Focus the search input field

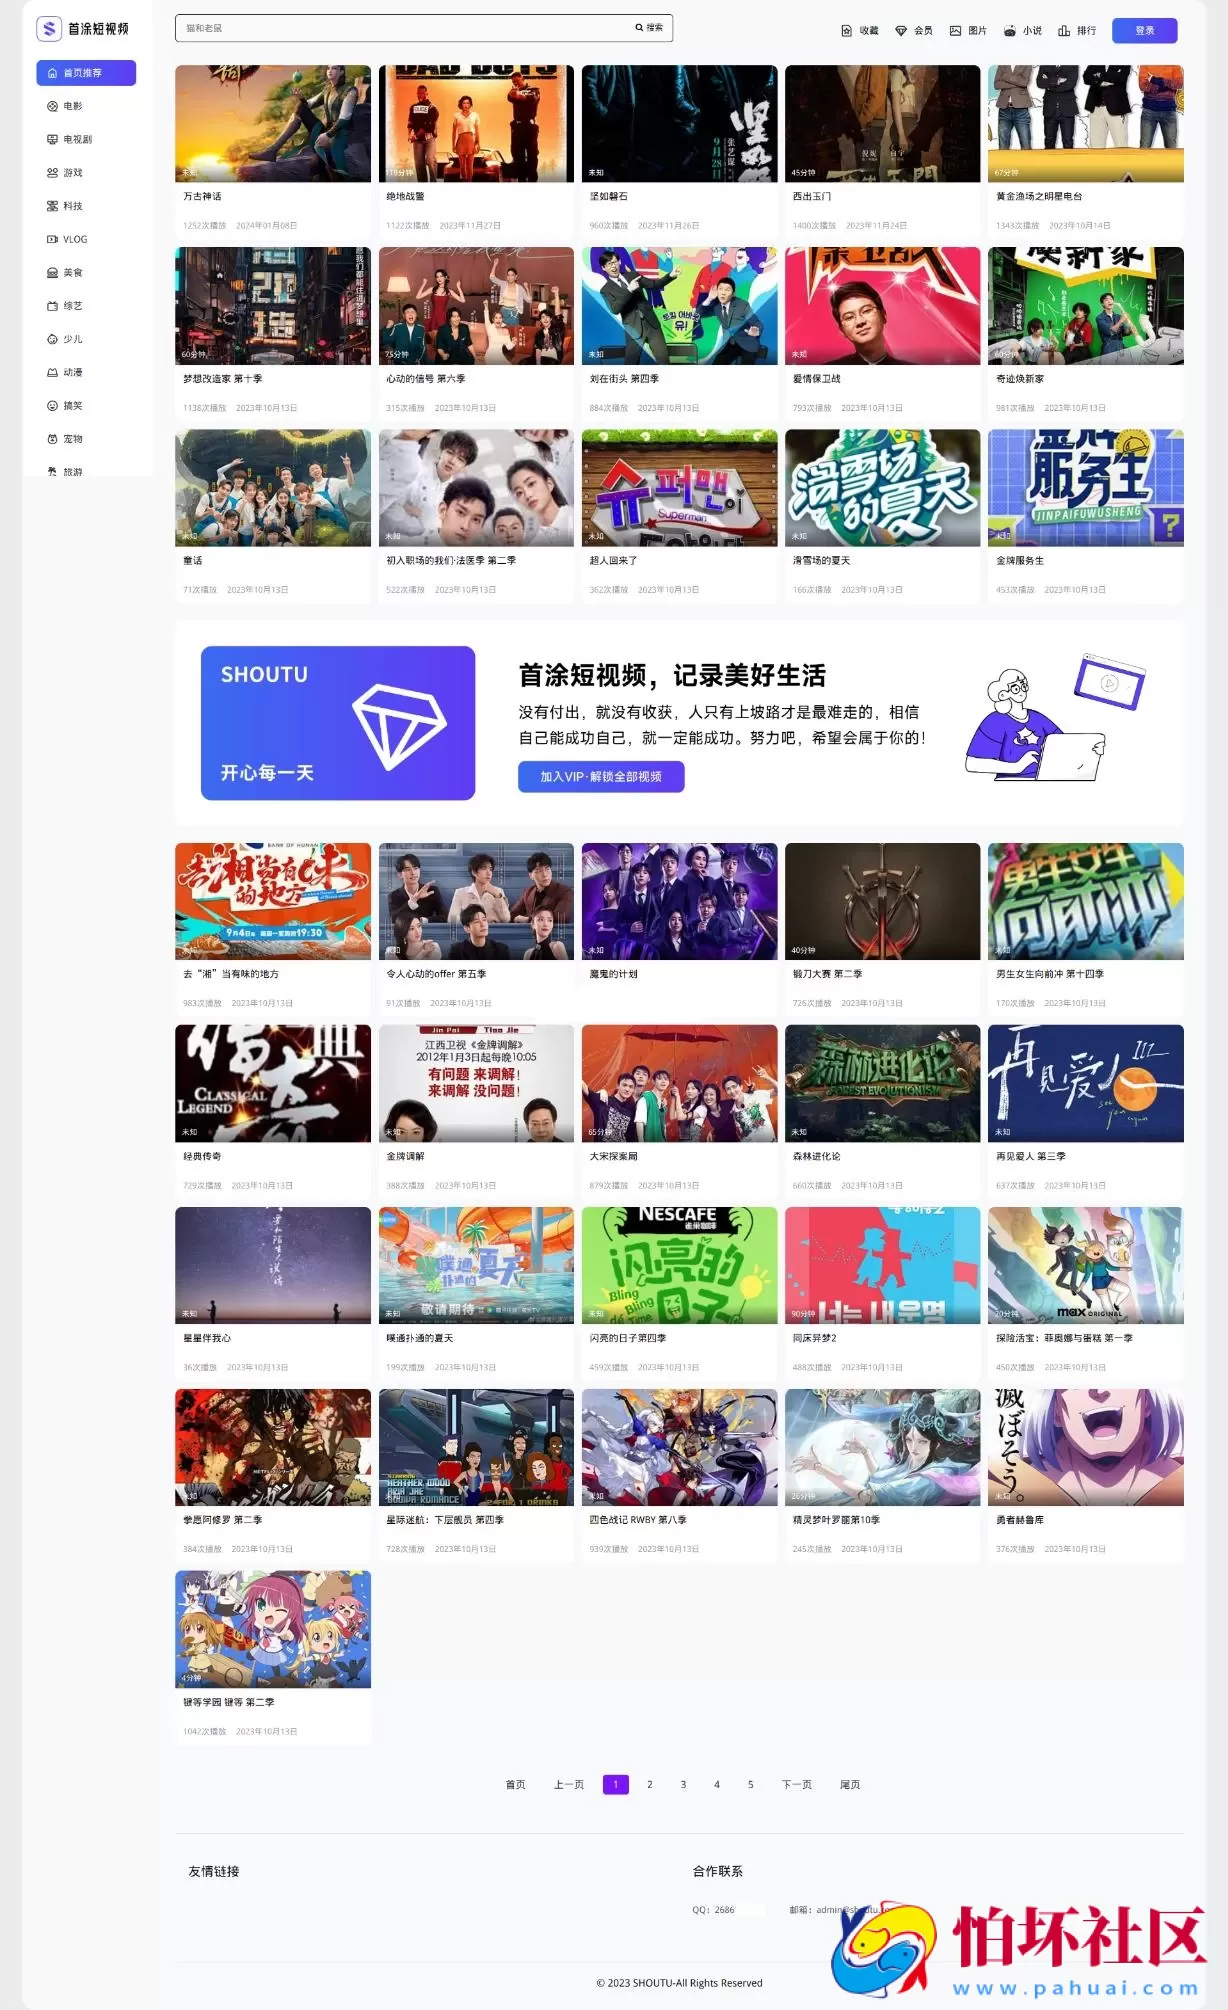pos(400,28)
